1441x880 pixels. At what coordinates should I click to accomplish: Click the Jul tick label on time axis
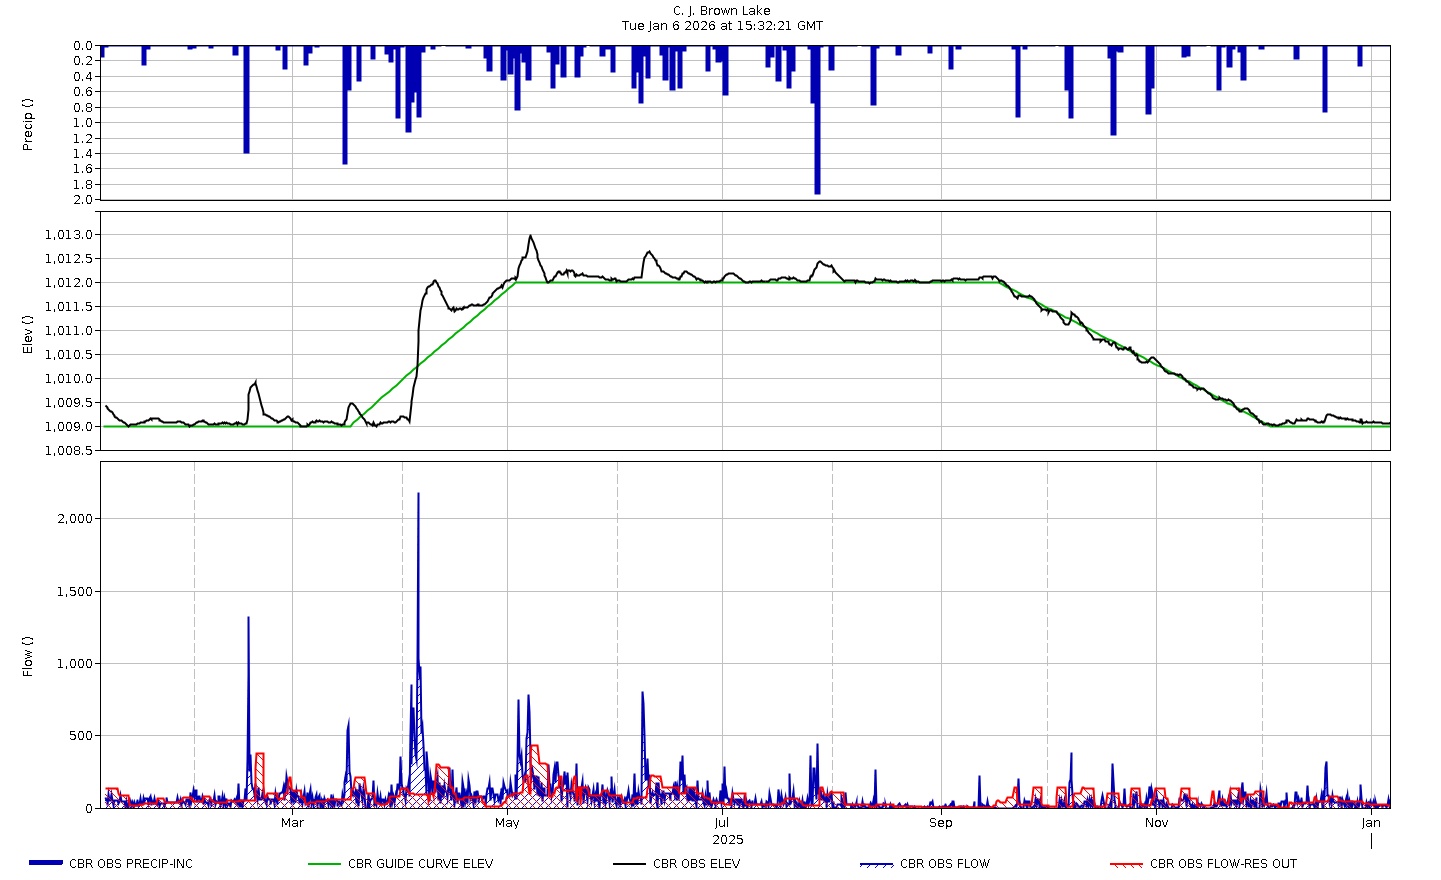721,823
